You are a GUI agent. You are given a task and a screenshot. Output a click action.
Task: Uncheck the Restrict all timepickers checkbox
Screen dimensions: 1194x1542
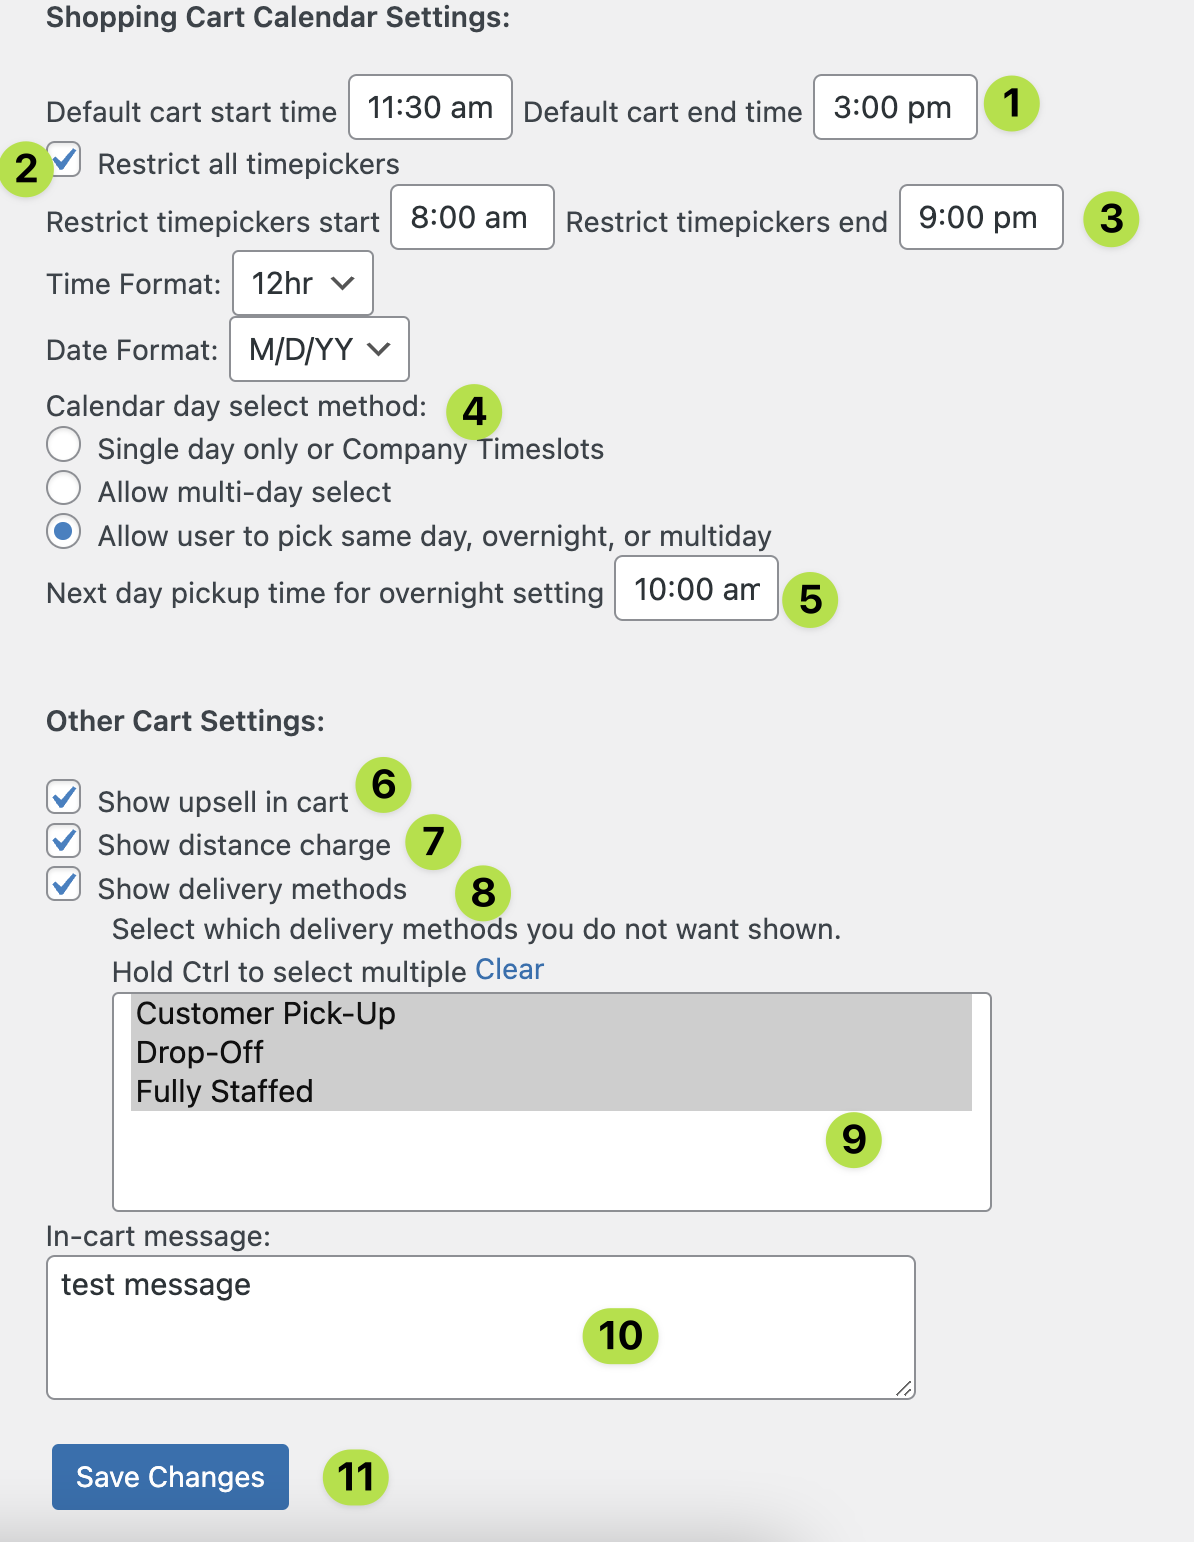coord(64,160)
